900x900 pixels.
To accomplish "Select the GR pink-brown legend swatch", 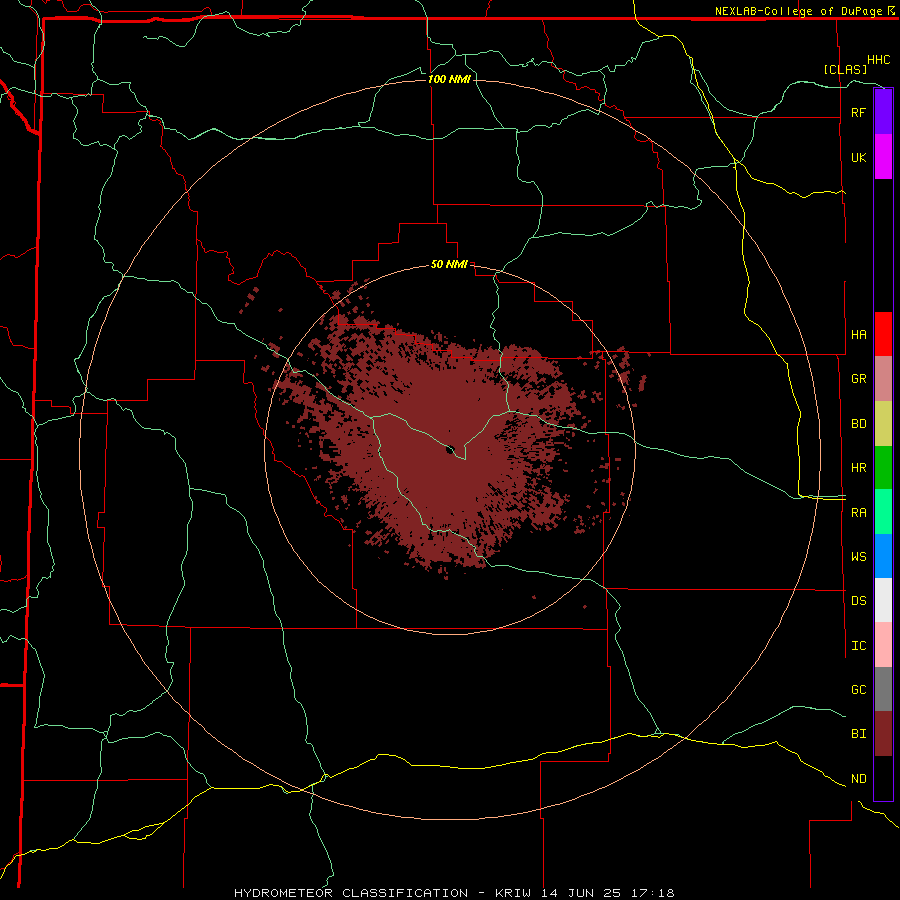I will point(883,379).
